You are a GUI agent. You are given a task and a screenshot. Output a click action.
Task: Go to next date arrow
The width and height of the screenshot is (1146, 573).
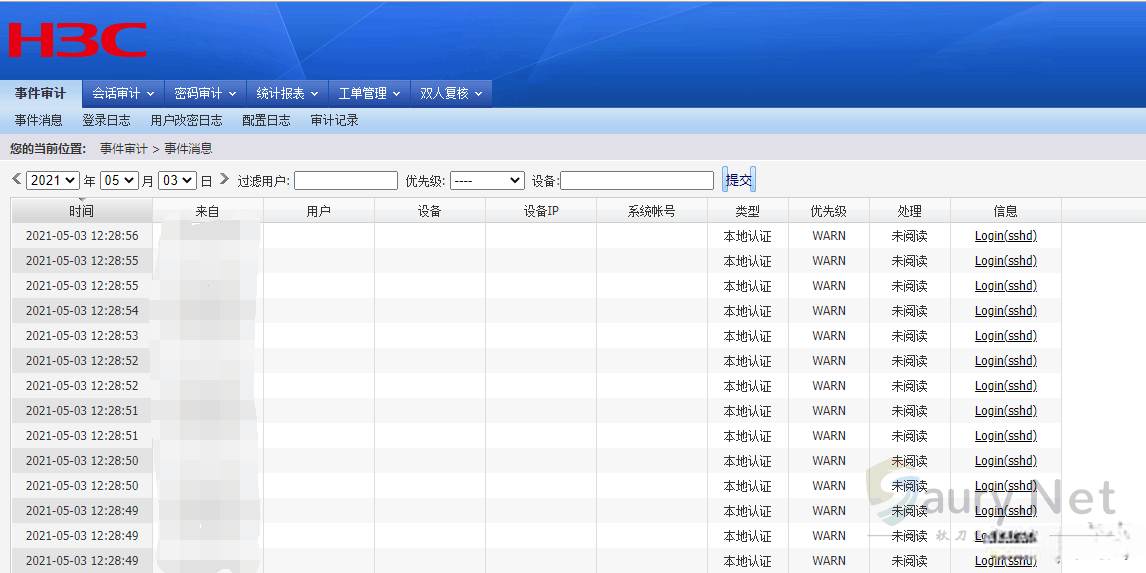point(224,179)
